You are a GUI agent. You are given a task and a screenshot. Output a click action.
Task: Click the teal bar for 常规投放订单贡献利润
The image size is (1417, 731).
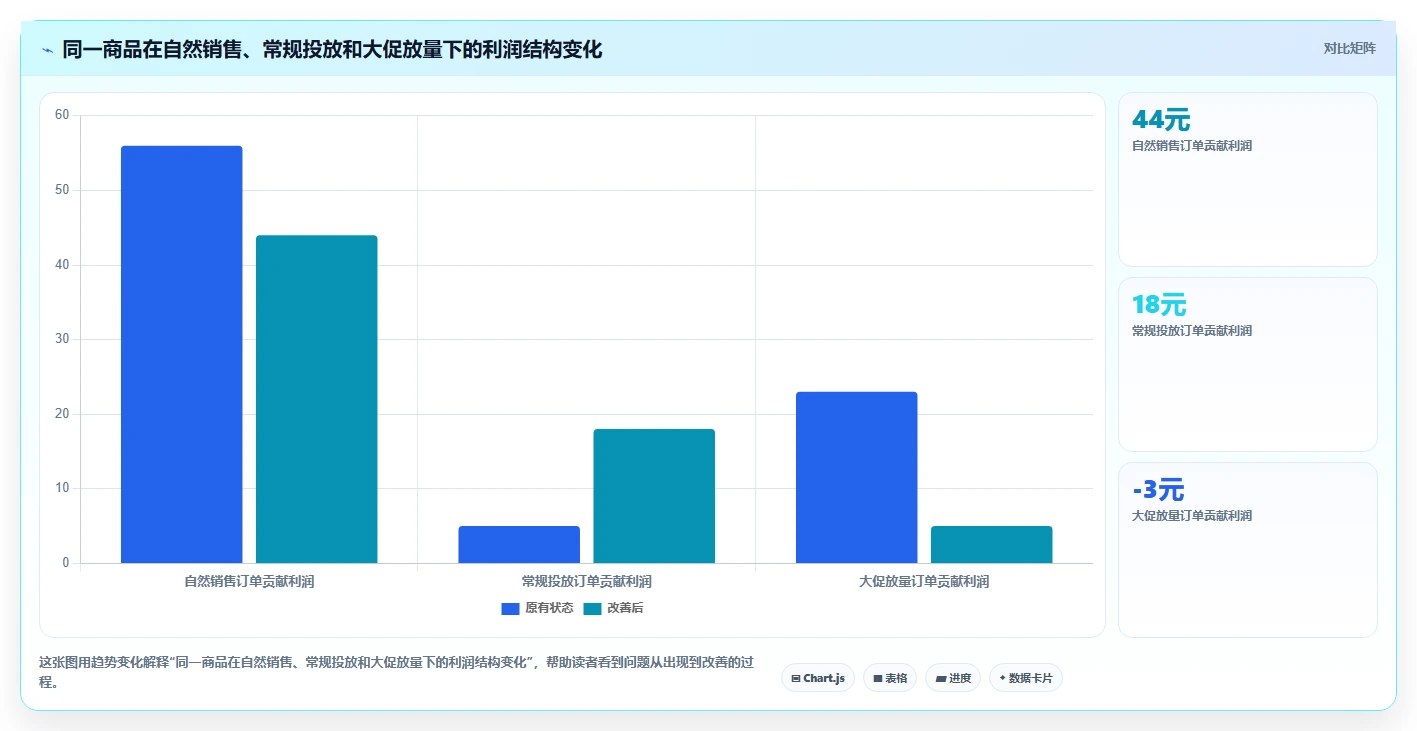click(654, 496)
